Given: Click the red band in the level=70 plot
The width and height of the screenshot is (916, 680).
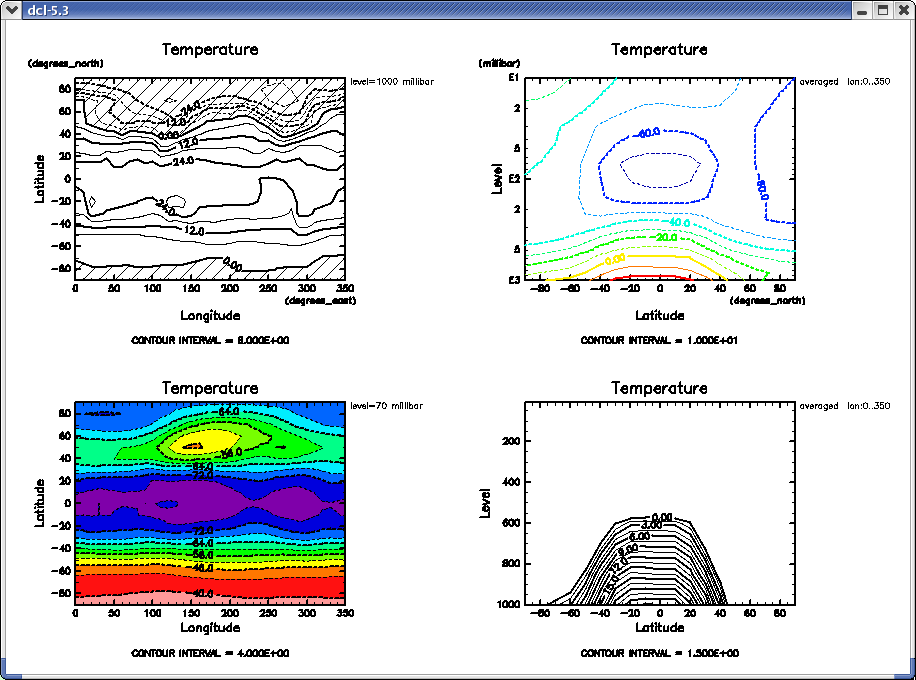Looking at the screenshot, I should click(x=210, y=584).
